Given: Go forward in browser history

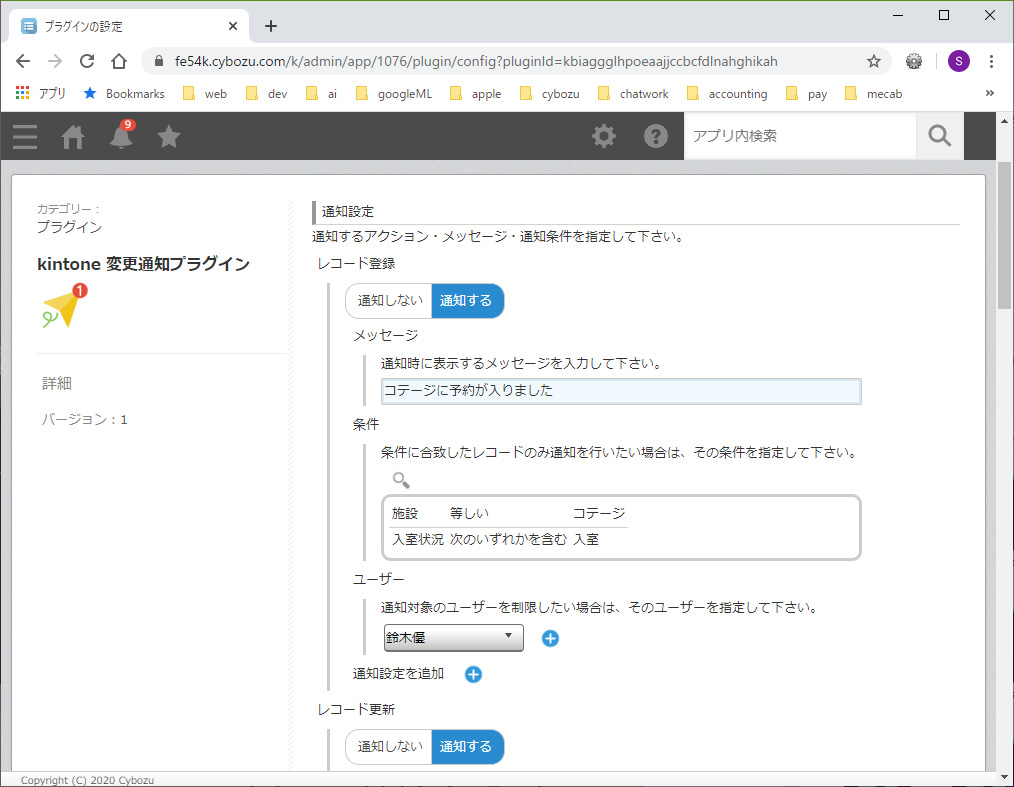Looking at the screenshot, I should coord(55,61).
